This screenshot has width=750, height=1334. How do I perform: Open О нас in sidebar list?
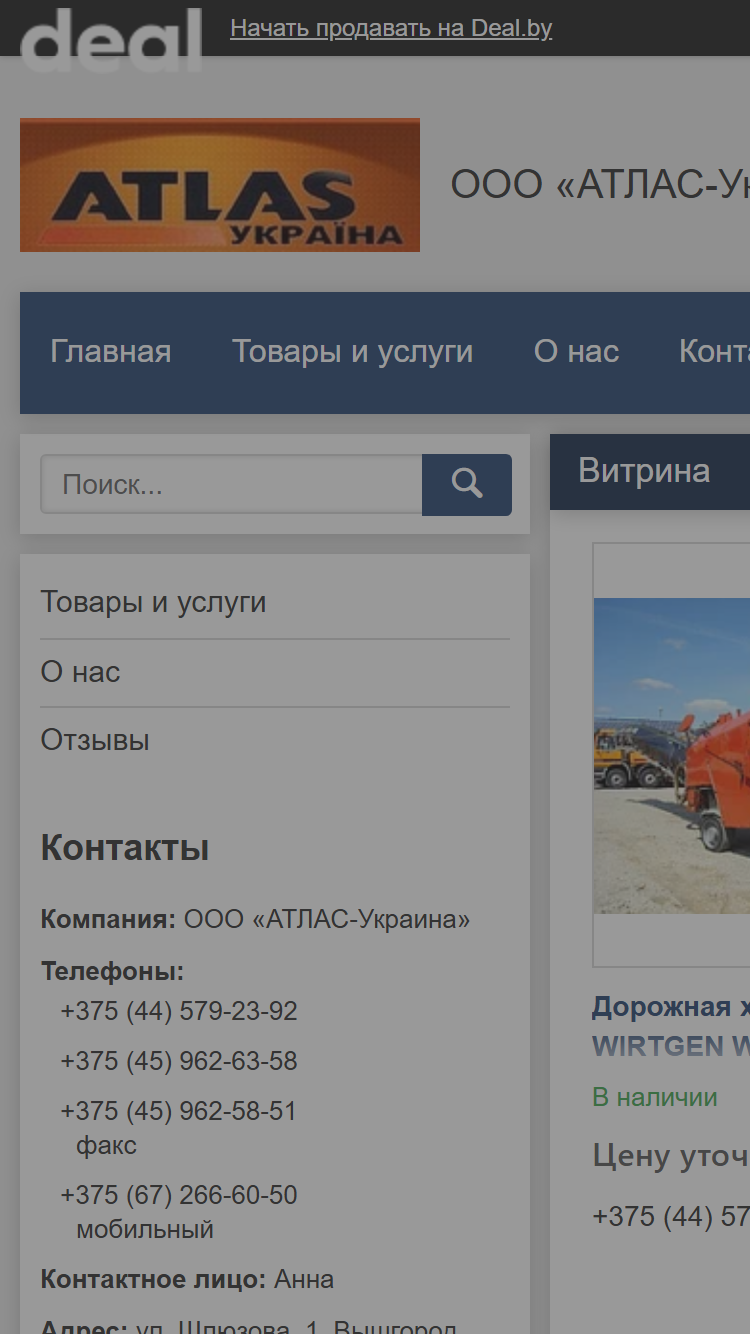pyautogui.click(x=80, y=672)
